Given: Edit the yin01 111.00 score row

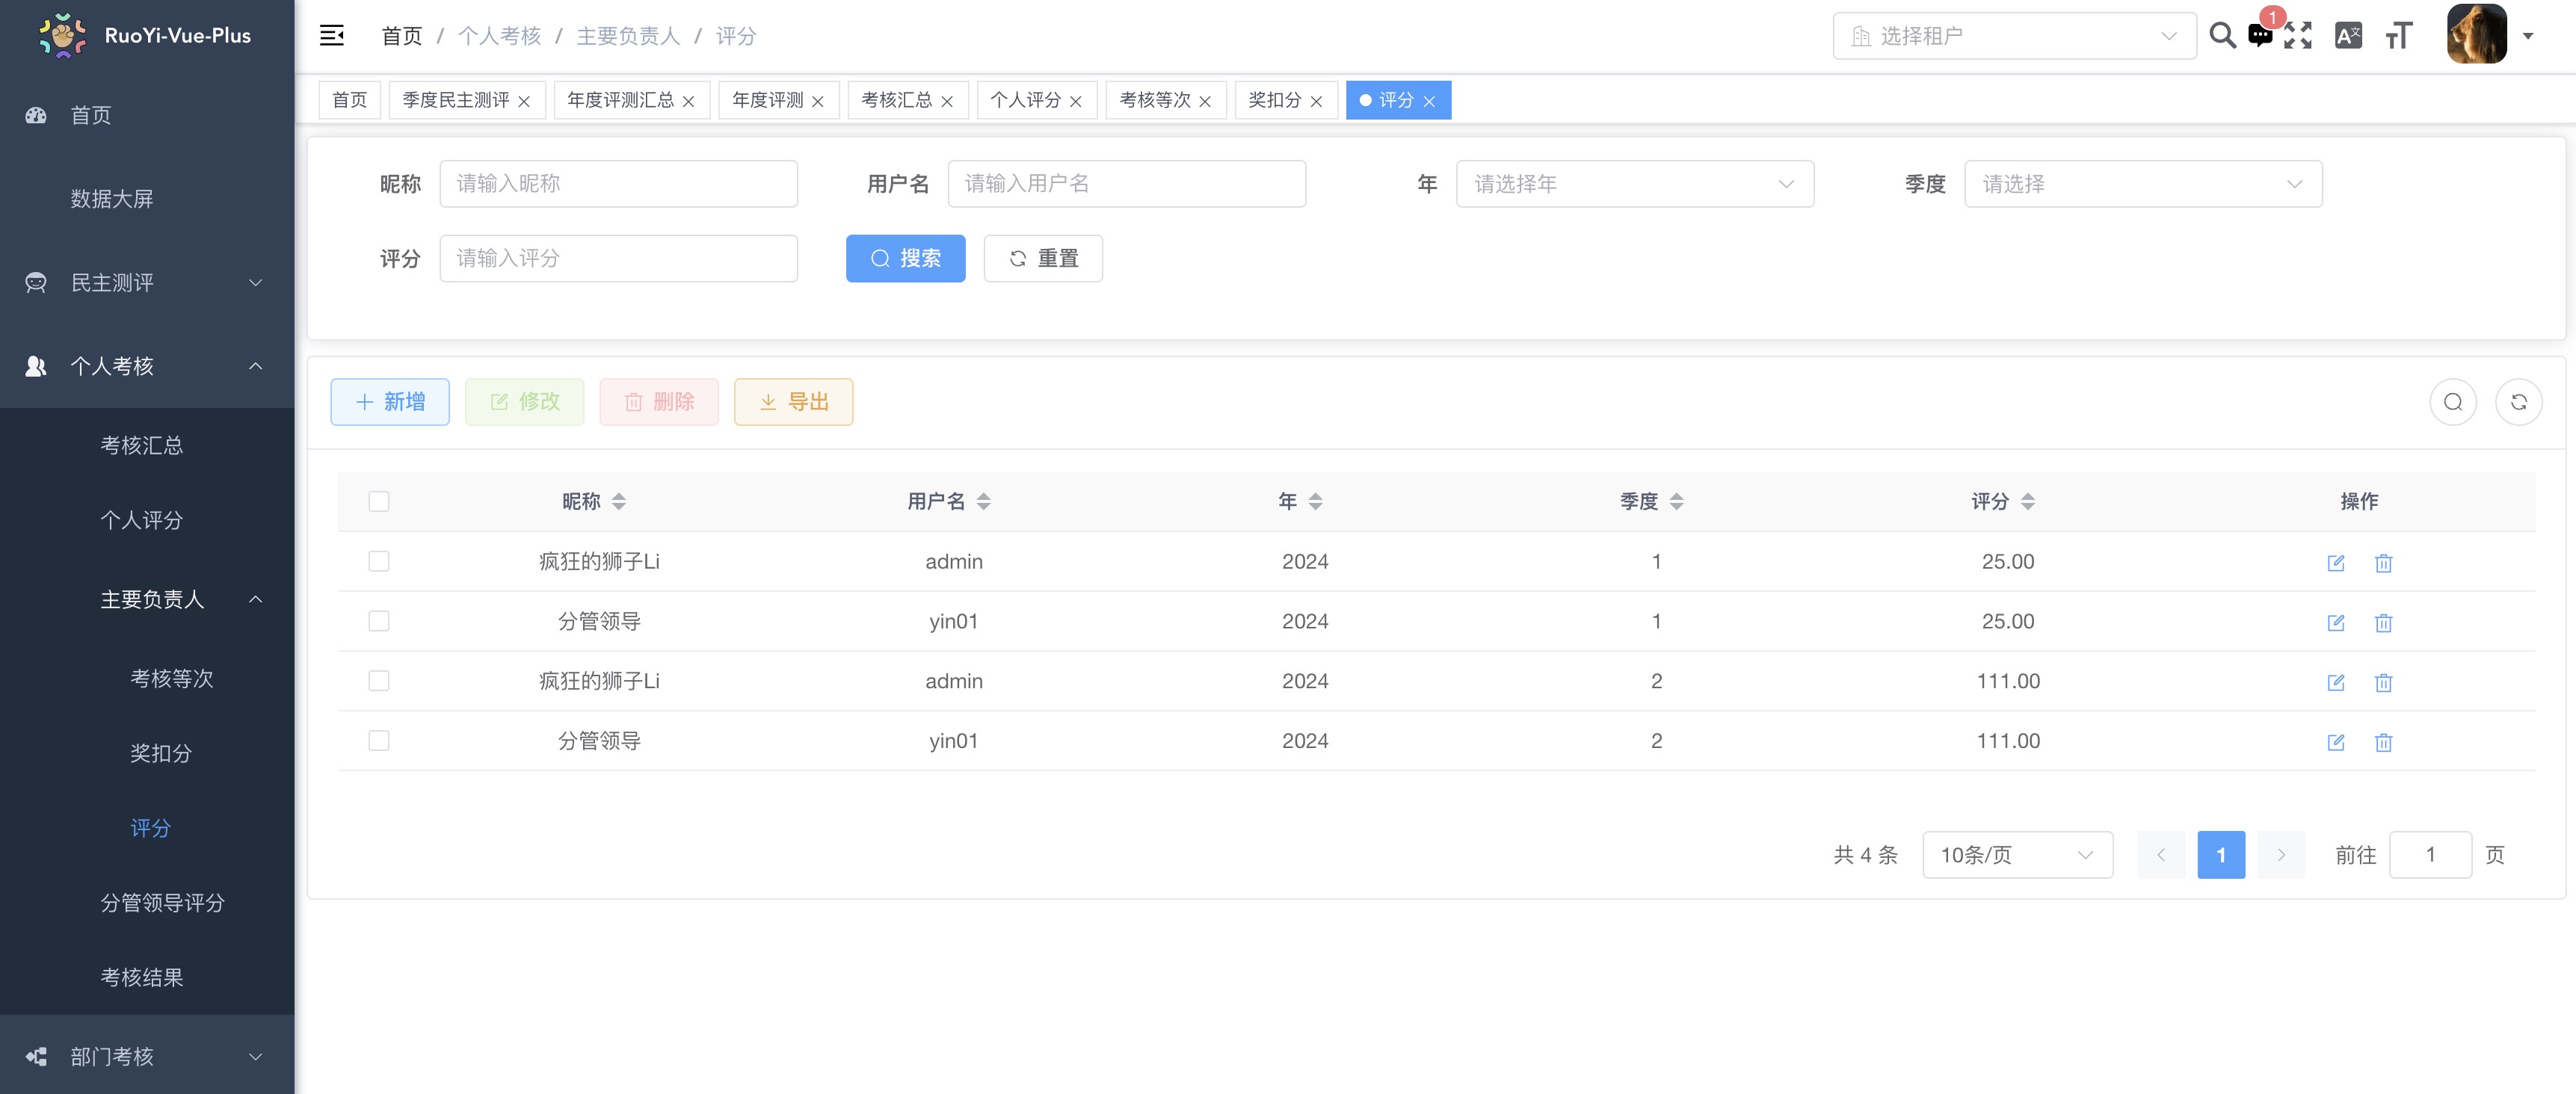Looking at the screenshot, I should [2336, 742].
